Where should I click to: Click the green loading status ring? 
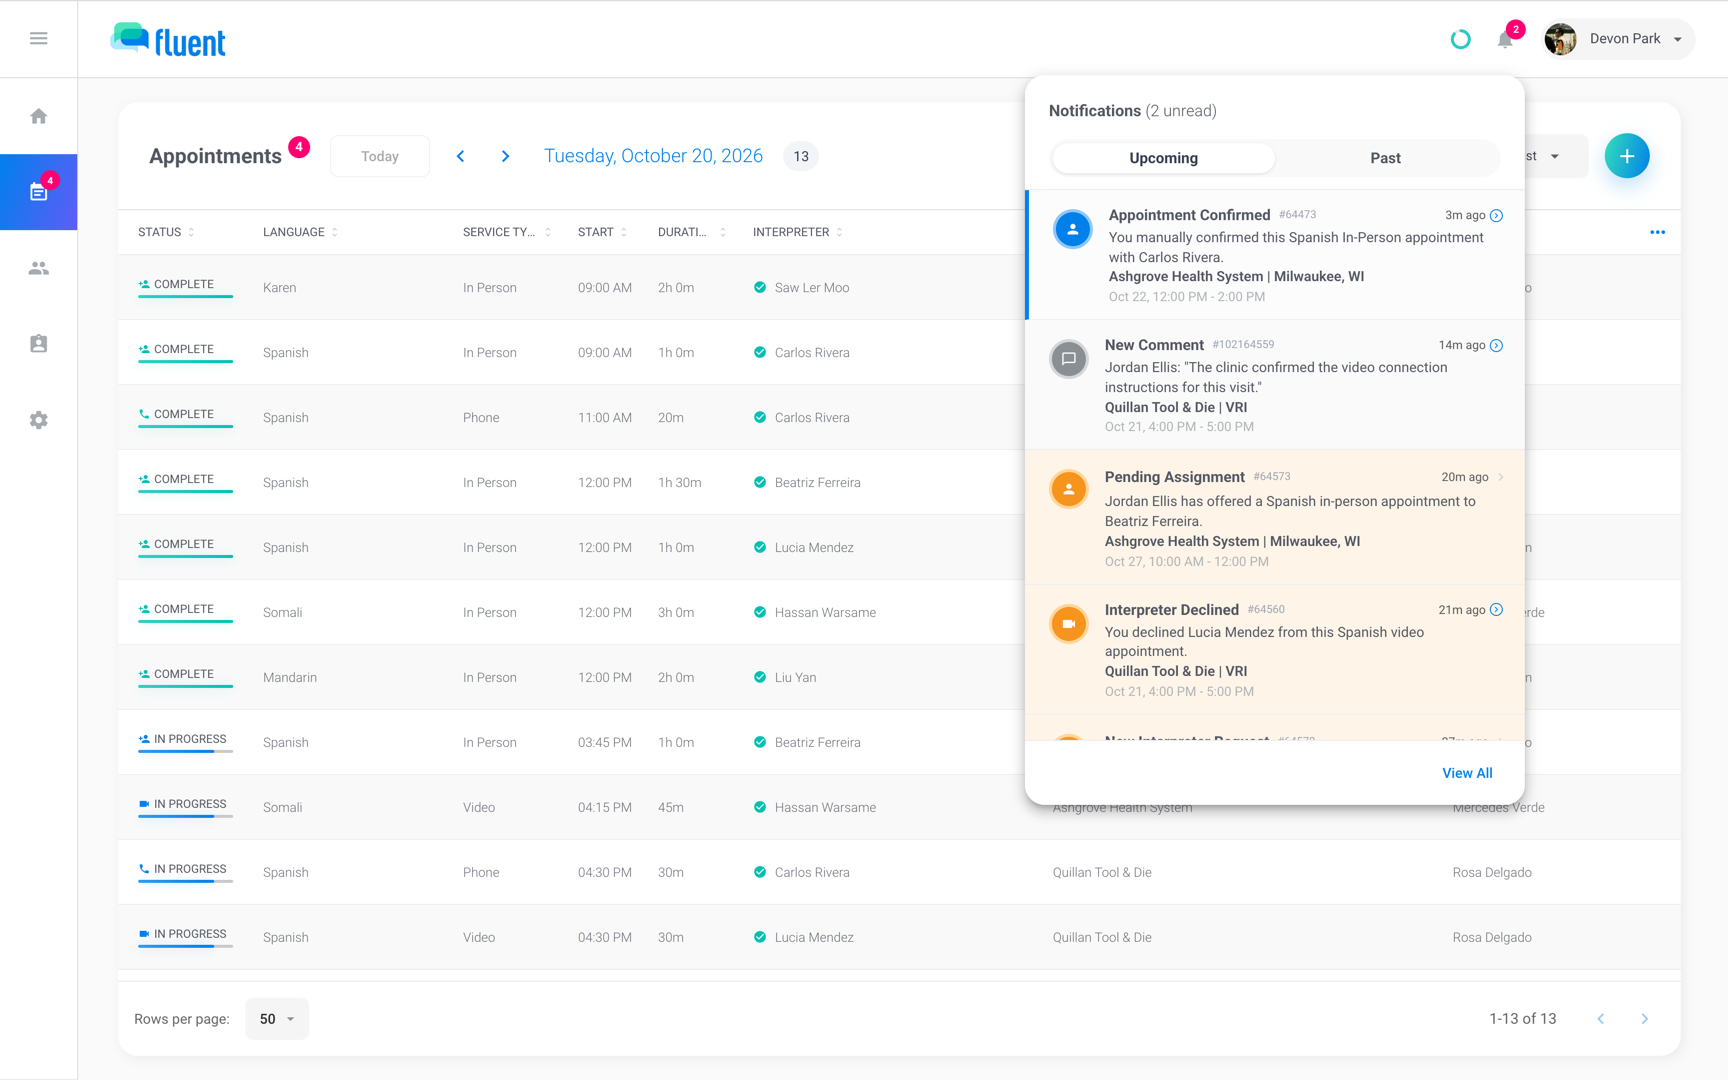1461,39
